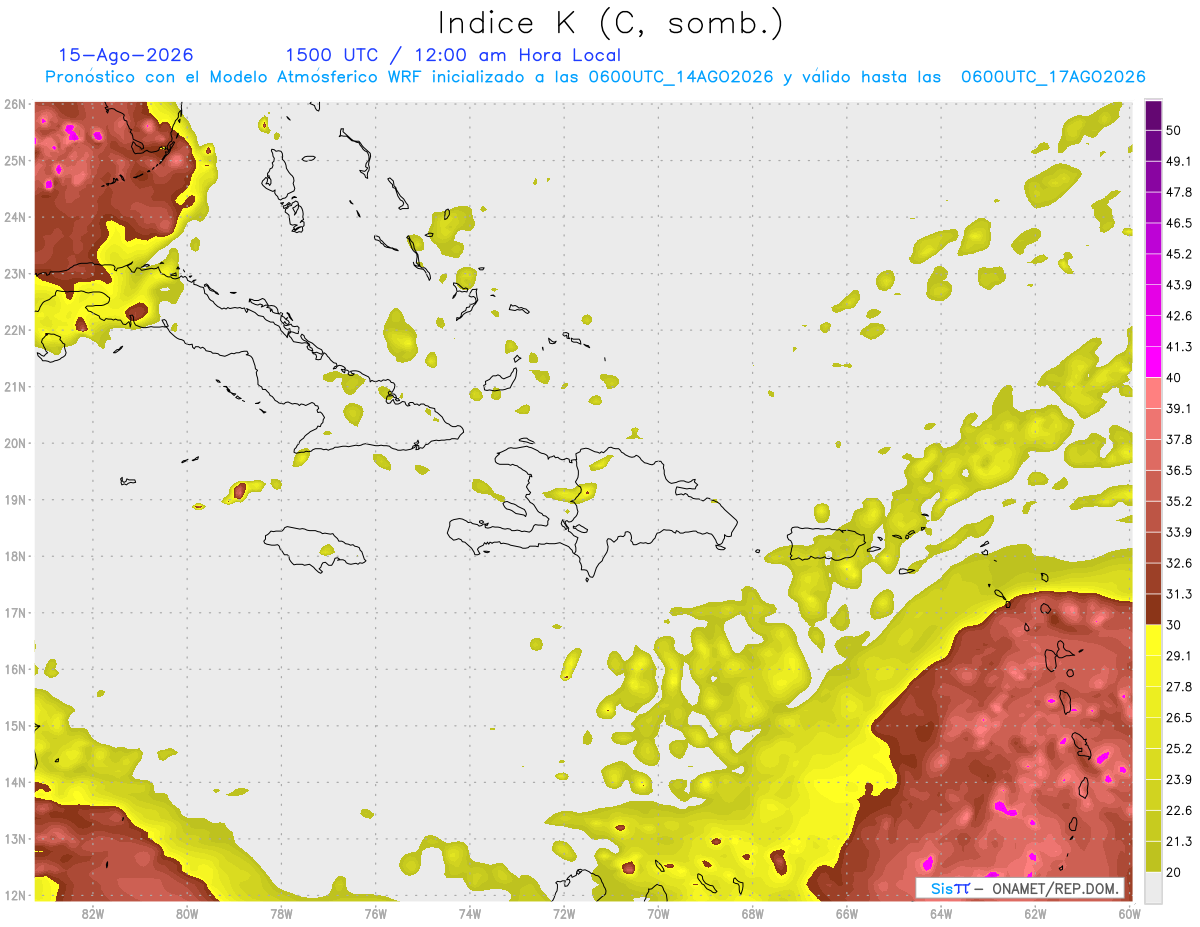Click the colorbar value "39.1"
The height and width of the screenshot is (927, 1200).
1179,408
